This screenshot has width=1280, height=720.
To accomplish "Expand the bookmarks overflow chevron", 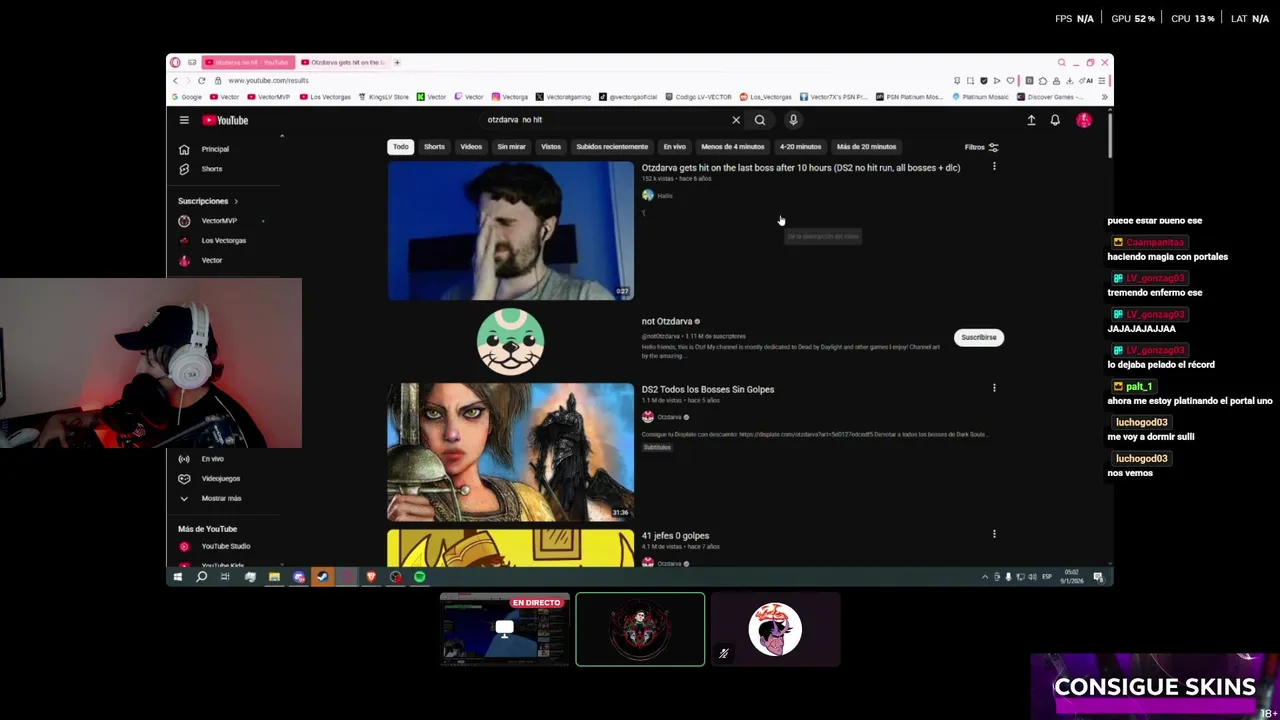I will [x=1104, y=97].
